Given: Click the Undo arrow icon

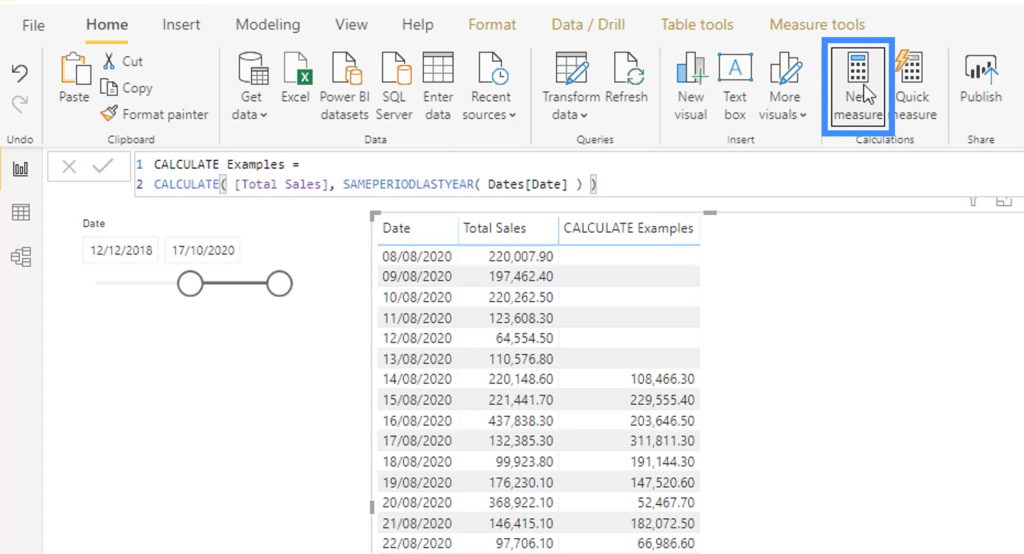Looking at the screenshot, I should (x=20, y=73).
